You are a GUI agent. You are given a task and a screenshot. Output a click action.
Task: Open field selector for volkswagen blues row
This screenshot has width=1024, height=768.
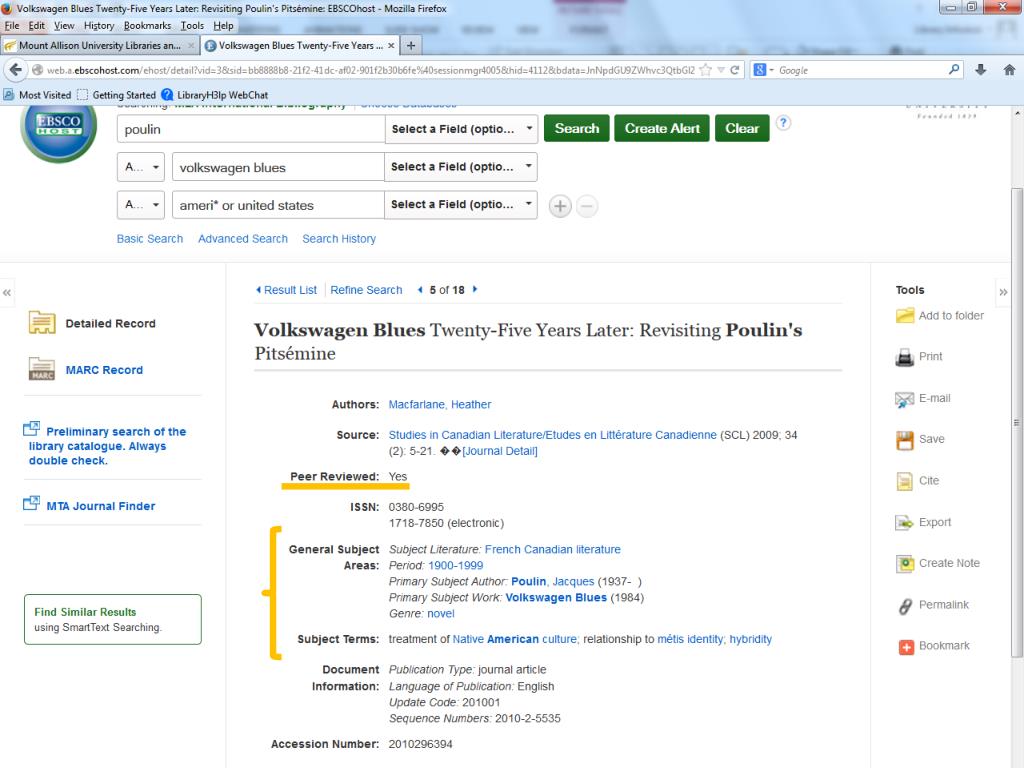pos(461,167)
